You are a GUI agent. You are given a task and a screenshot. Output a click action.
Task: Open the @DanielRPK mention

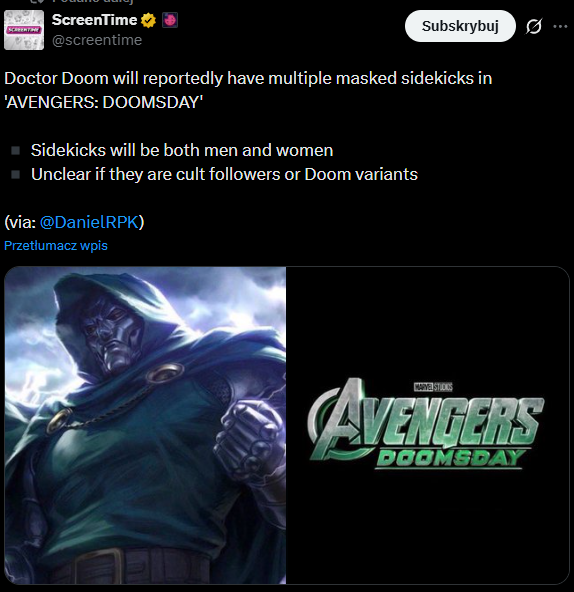89,222
